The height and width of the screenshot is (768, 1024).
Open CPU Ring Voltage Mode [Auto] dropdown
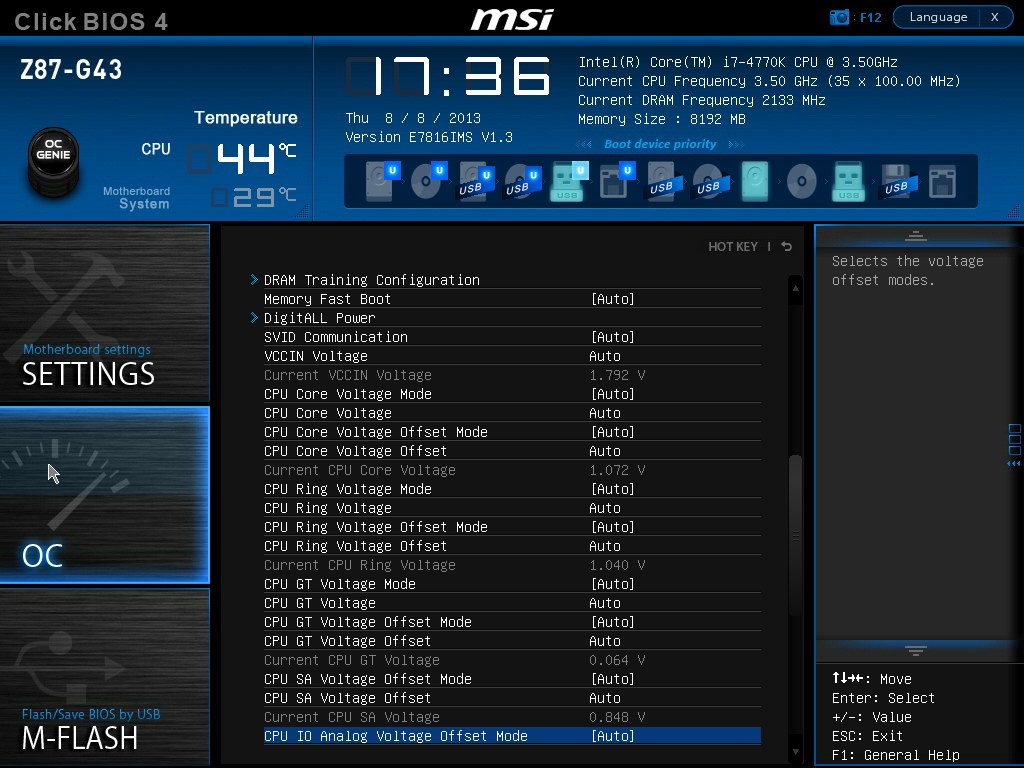click(613, 488)
